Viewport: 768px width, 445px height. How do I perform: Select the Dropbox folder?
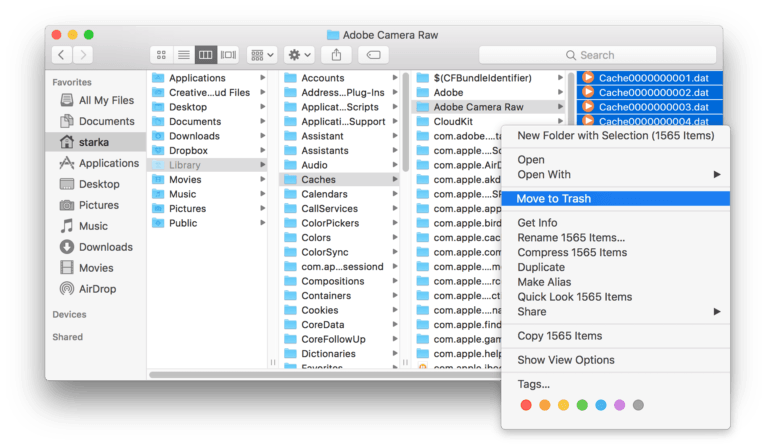pos(208,150)
